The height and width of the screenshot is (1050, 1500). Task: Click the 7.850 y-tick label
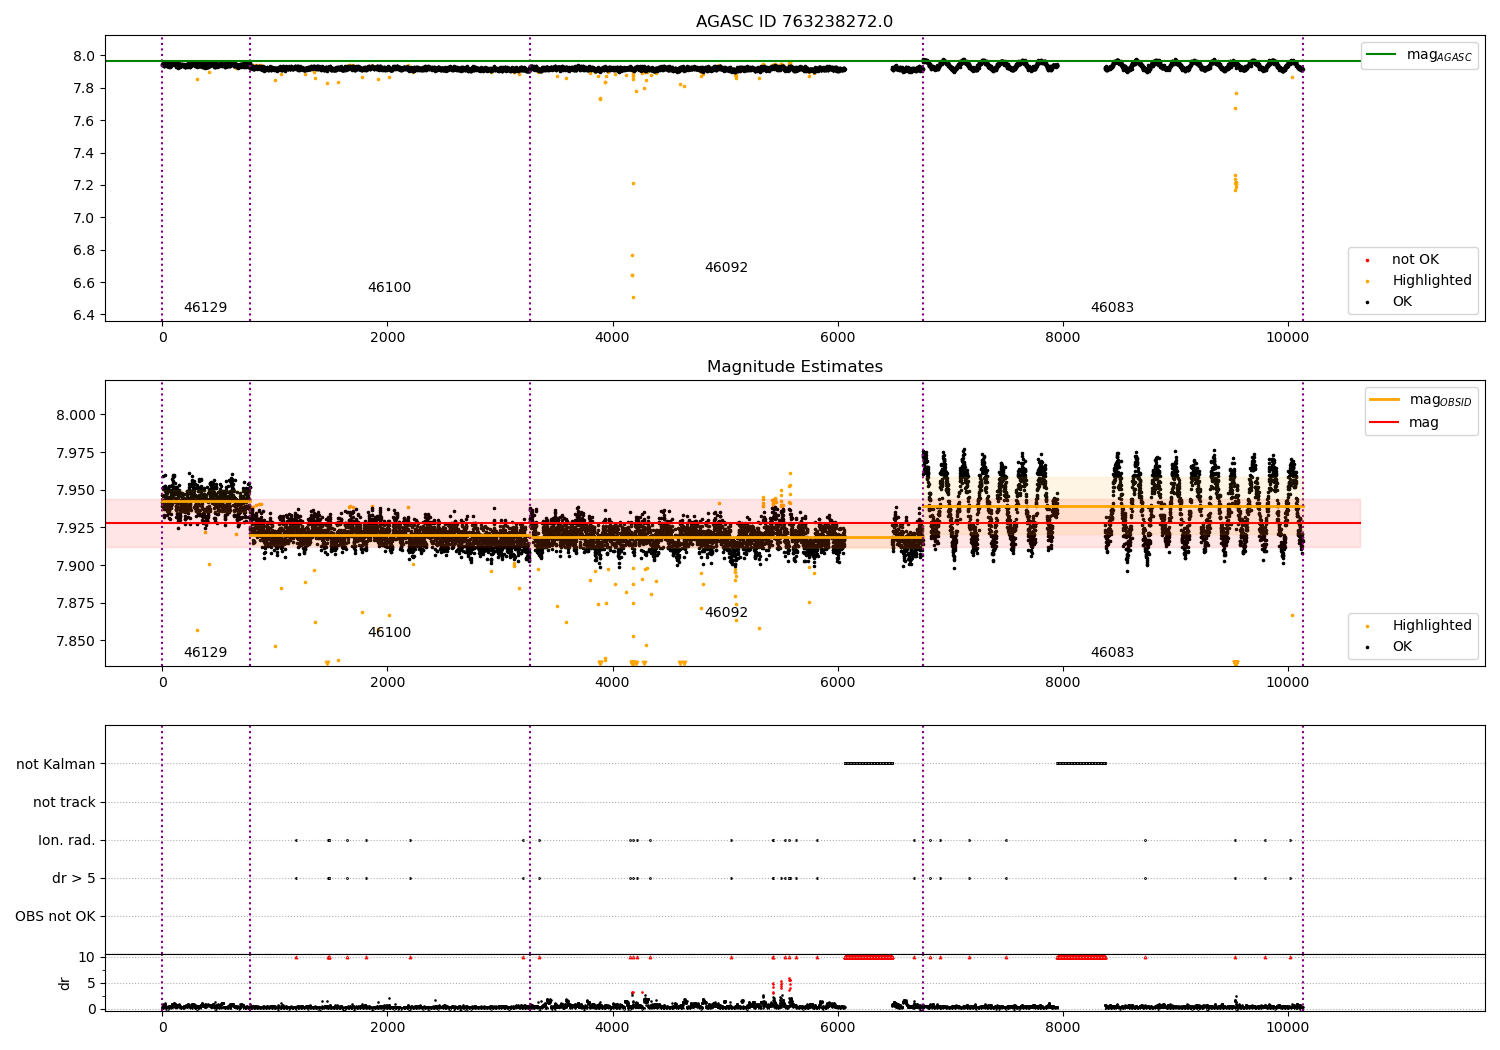(76, 642)
